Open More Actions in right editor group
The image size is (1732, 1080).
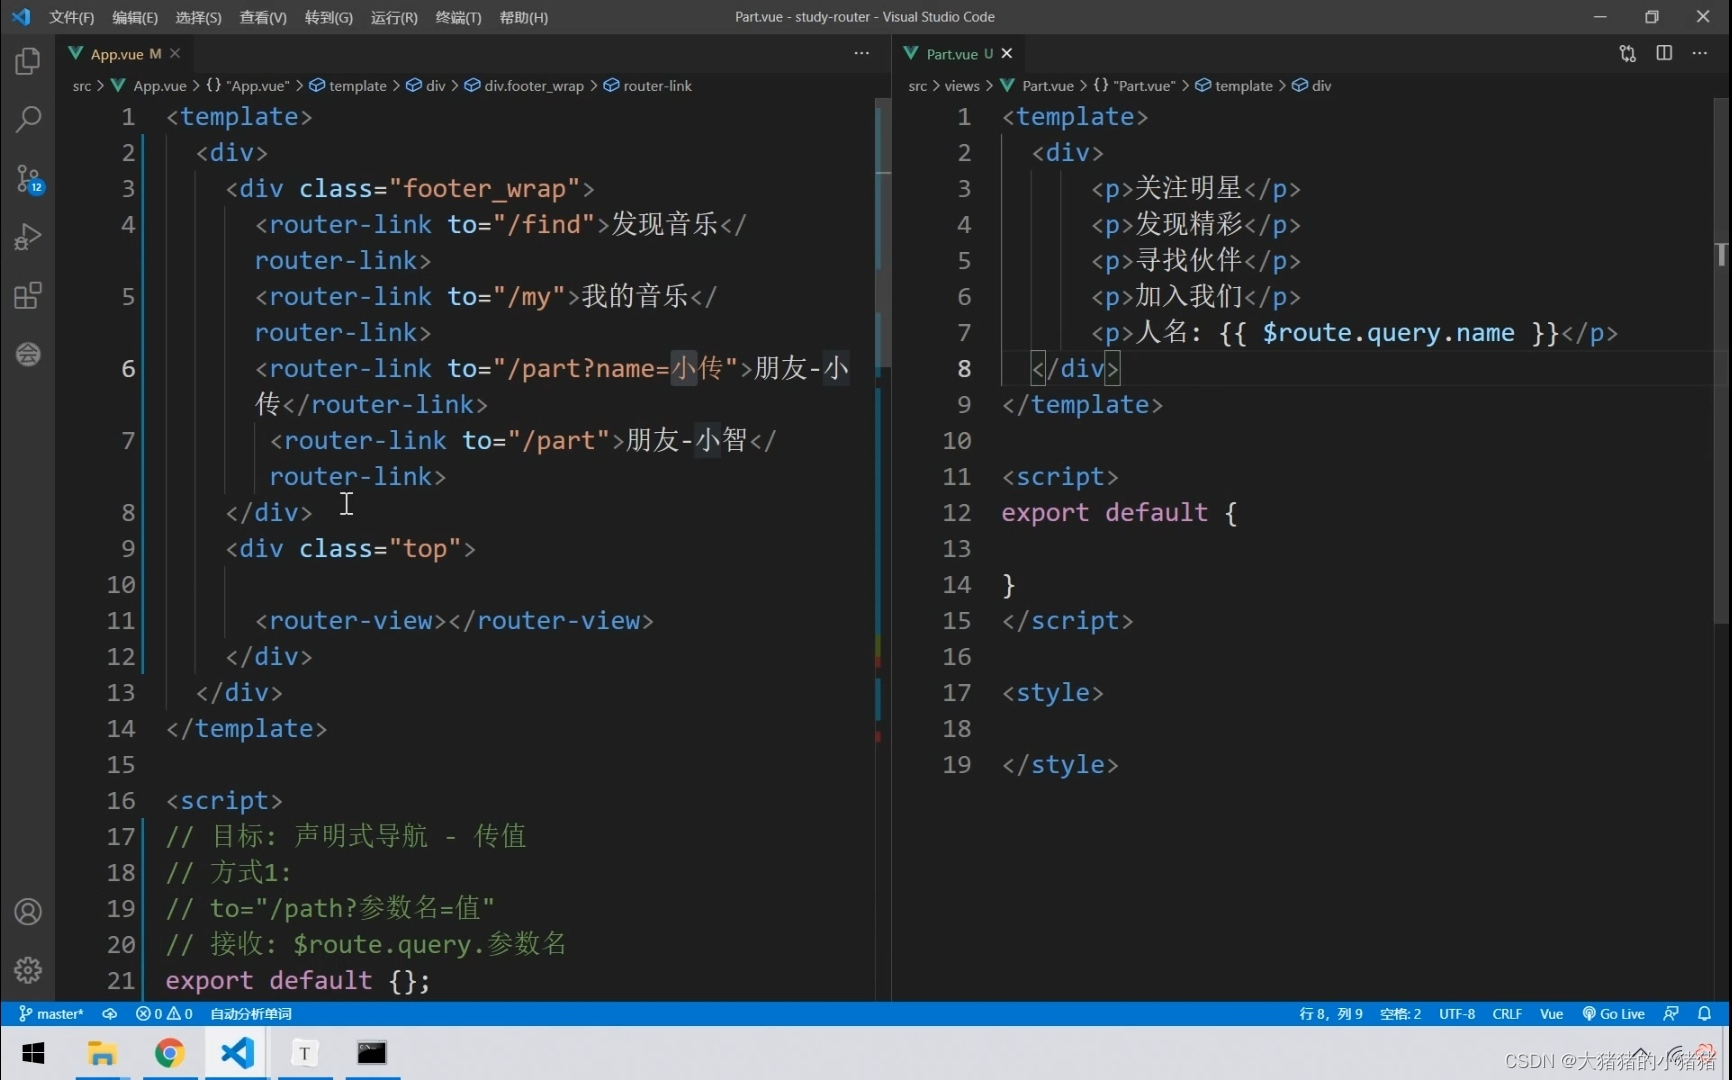tap(1700, 54)
